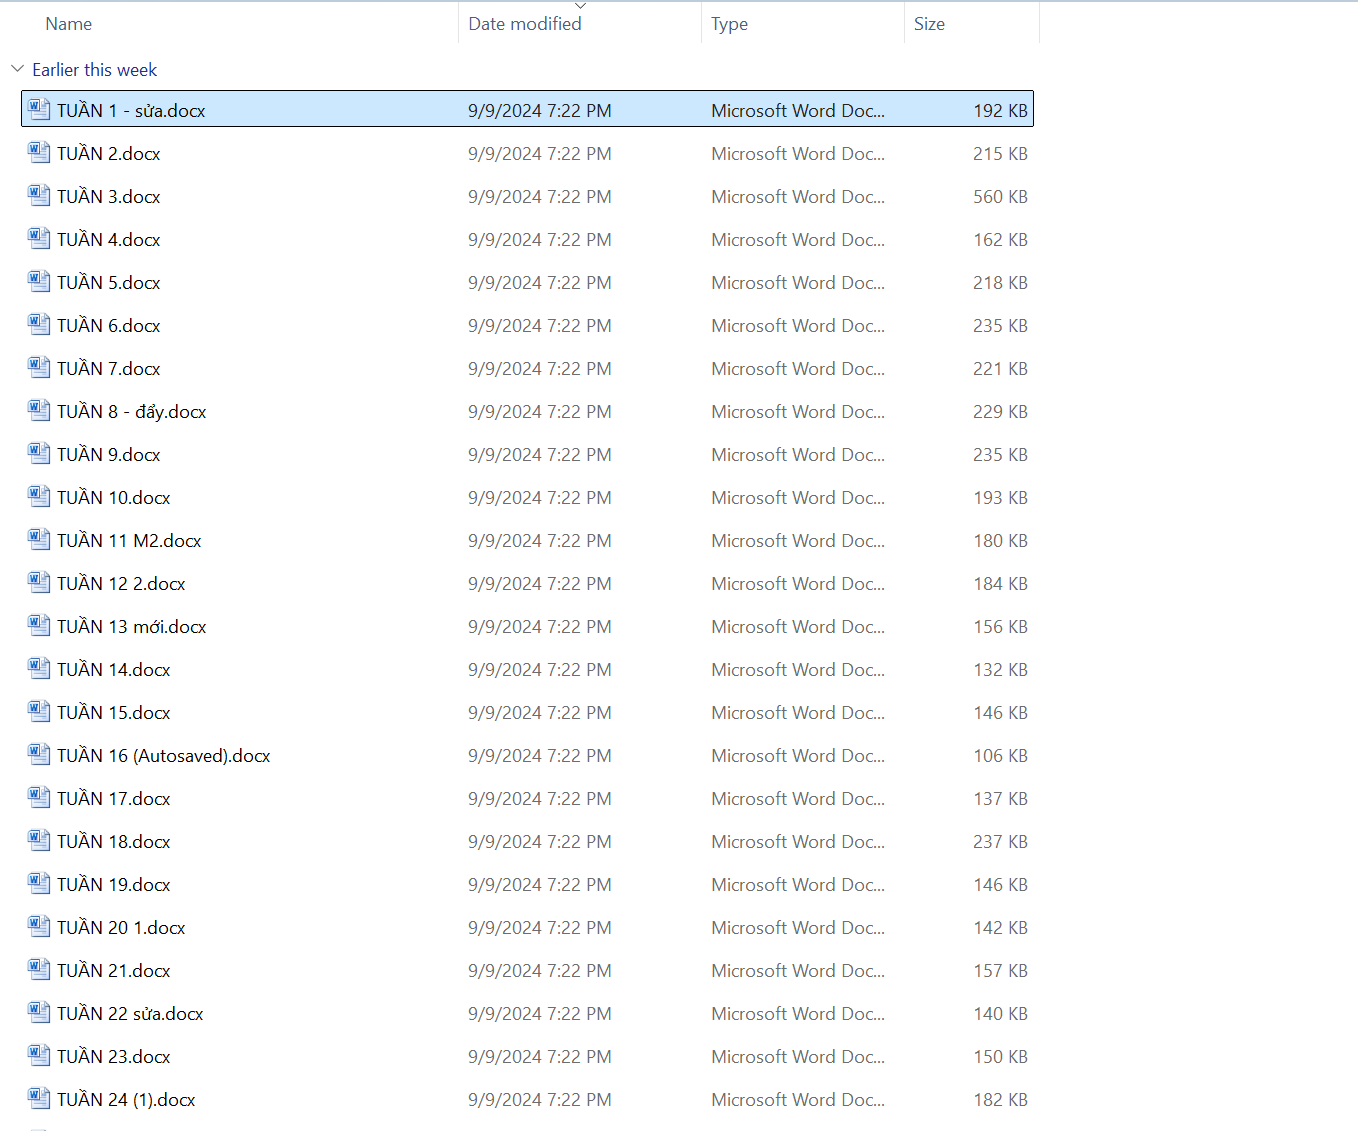The image size is (1358, 1136).
Task: Click the Word icon of TUẦN 10.docx
Action: 39,496
